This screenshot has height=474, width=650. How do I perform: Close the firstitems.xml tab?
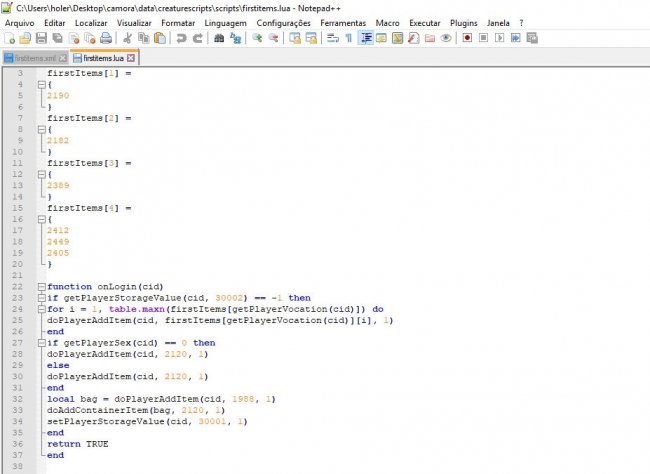tap(63, 58)
